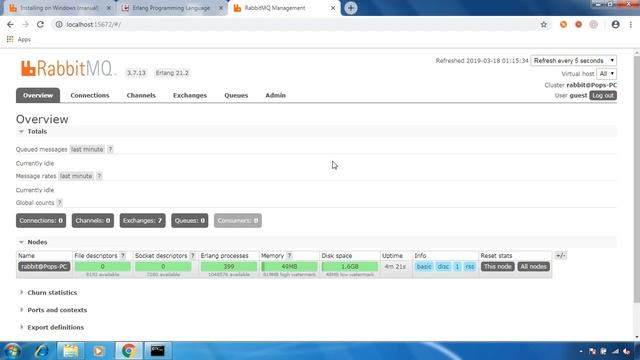Show help for Queued messages
Image resolution: width=640 pixels, height=360 pixels.
click(x=110, y=149)
